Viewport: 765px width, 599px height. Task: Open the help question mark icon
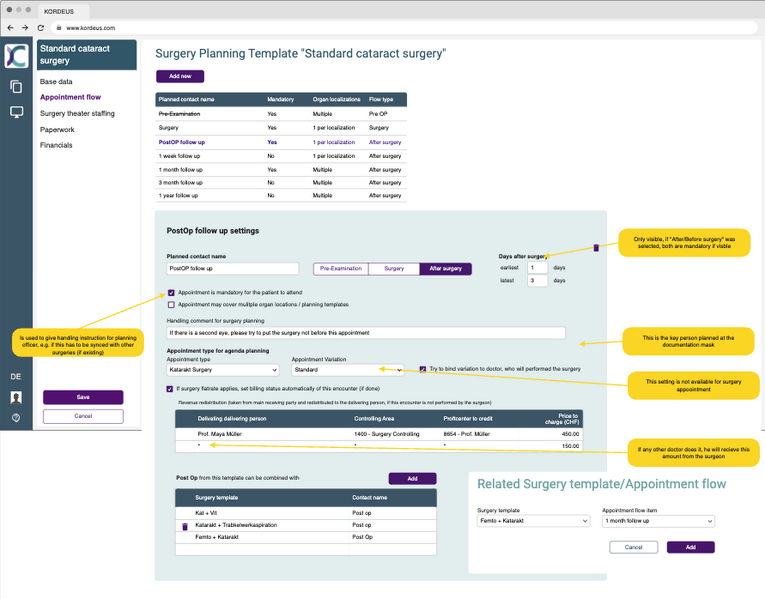[x=16, y=418]
